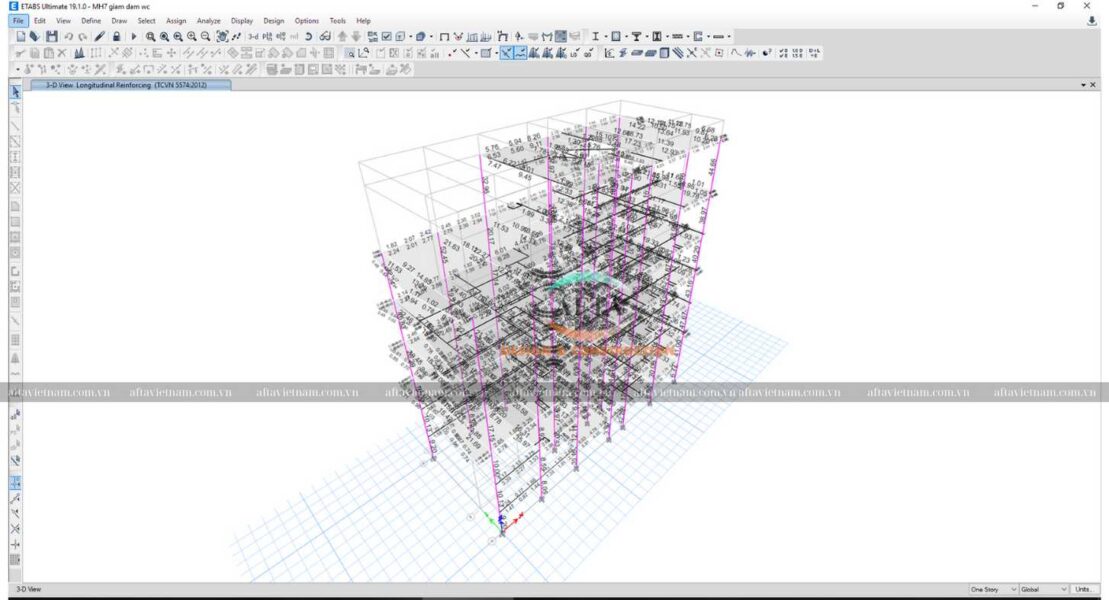Click the first zoom magnifier icon
This screenshot has width=1109, height=600.
tap(151, 37)
